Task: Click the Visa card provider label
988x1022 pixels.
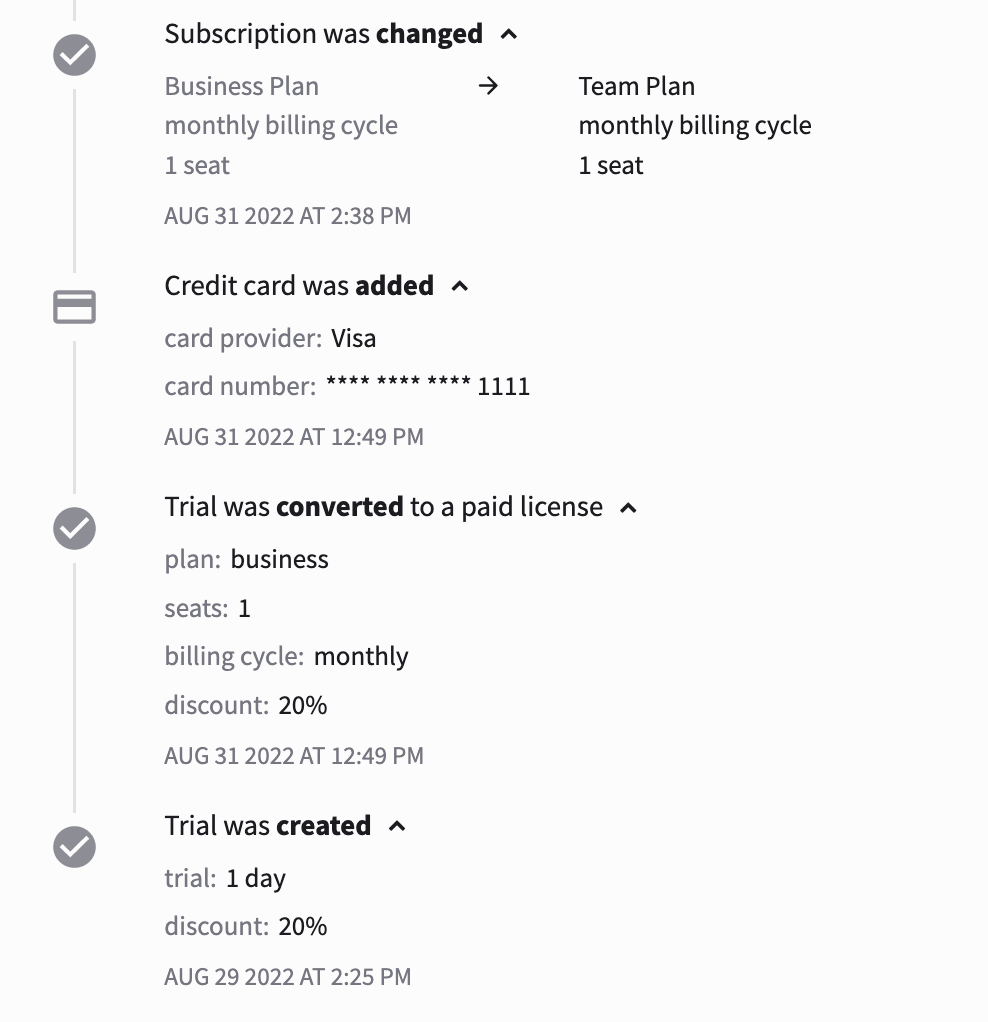Action: (x=353, y=338)
